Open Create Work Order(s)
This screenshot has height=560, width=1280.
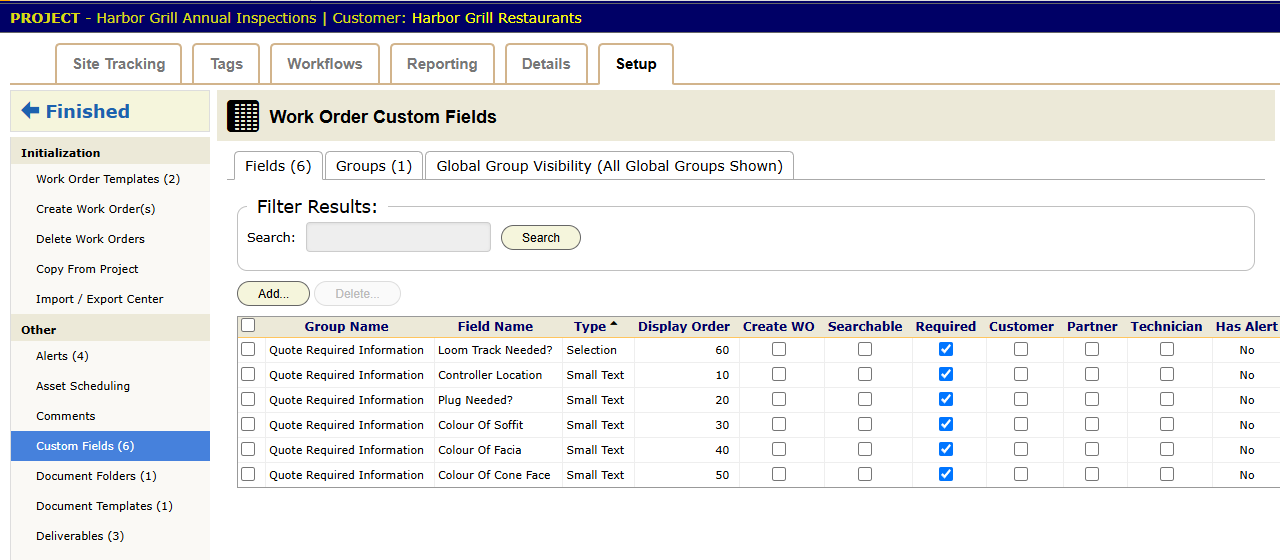(96, 209)
